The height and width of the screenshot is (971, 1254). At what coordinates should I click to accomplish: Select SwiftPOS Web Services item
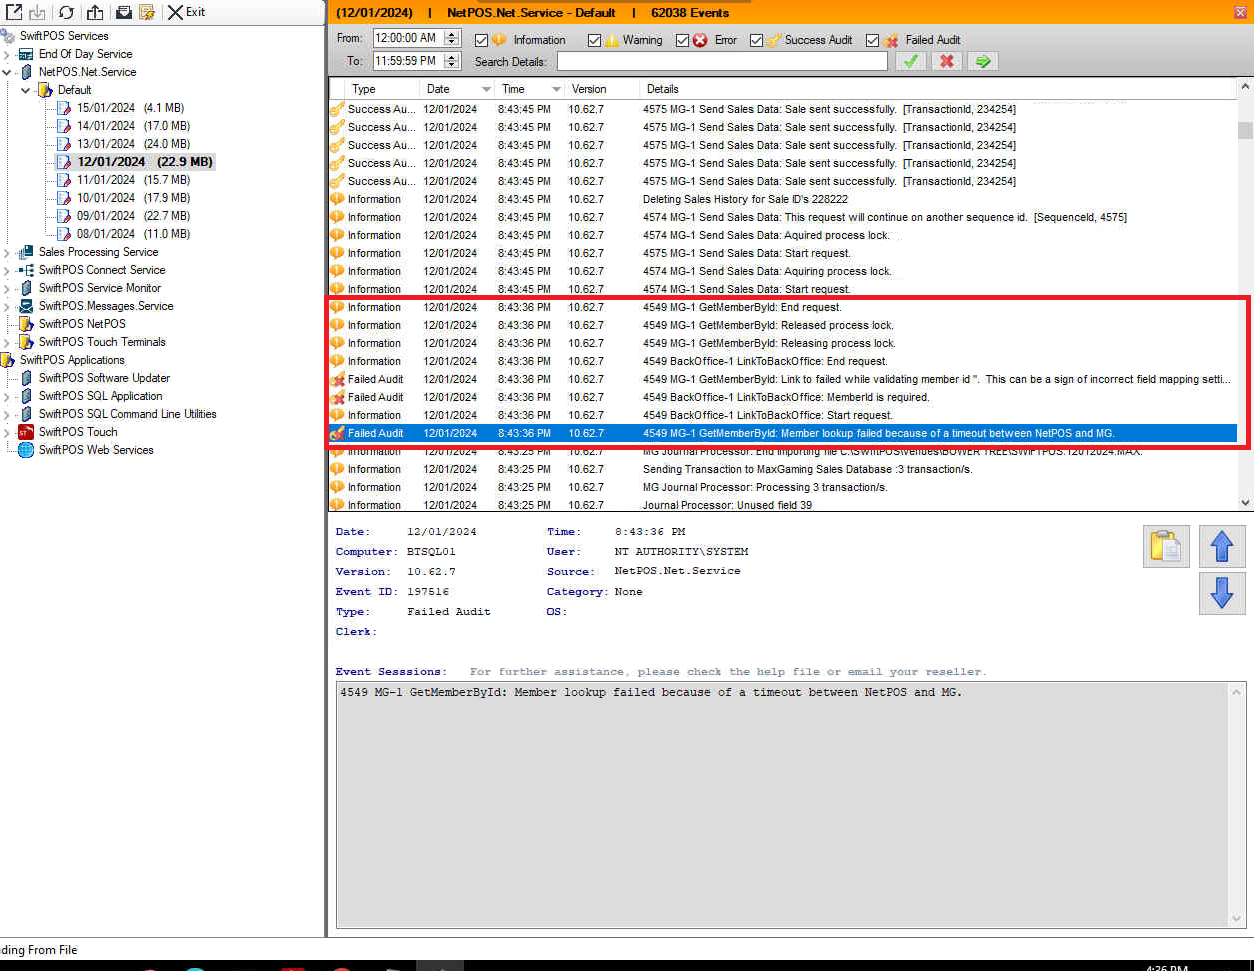click(x=96, y=450)
